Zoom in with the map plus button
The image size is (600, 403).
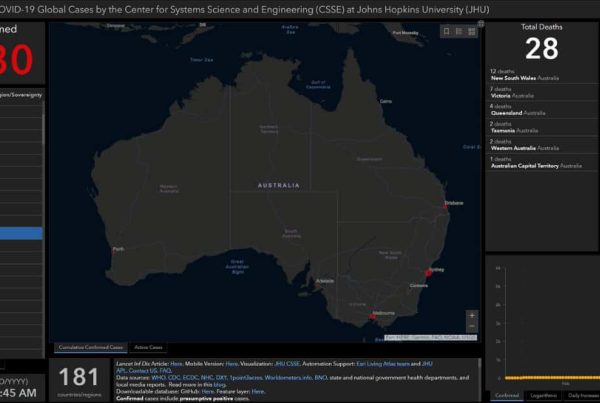click(x=472, y=315)
